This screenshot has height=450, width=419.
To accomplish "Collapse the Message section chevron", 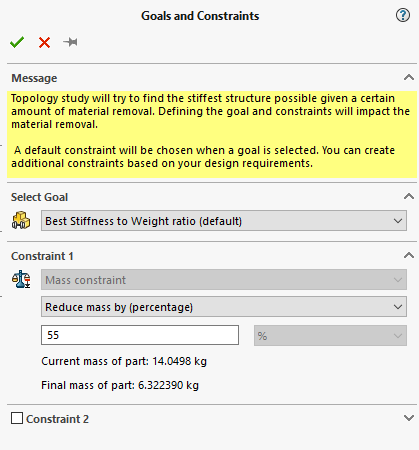I will [409, 78].
